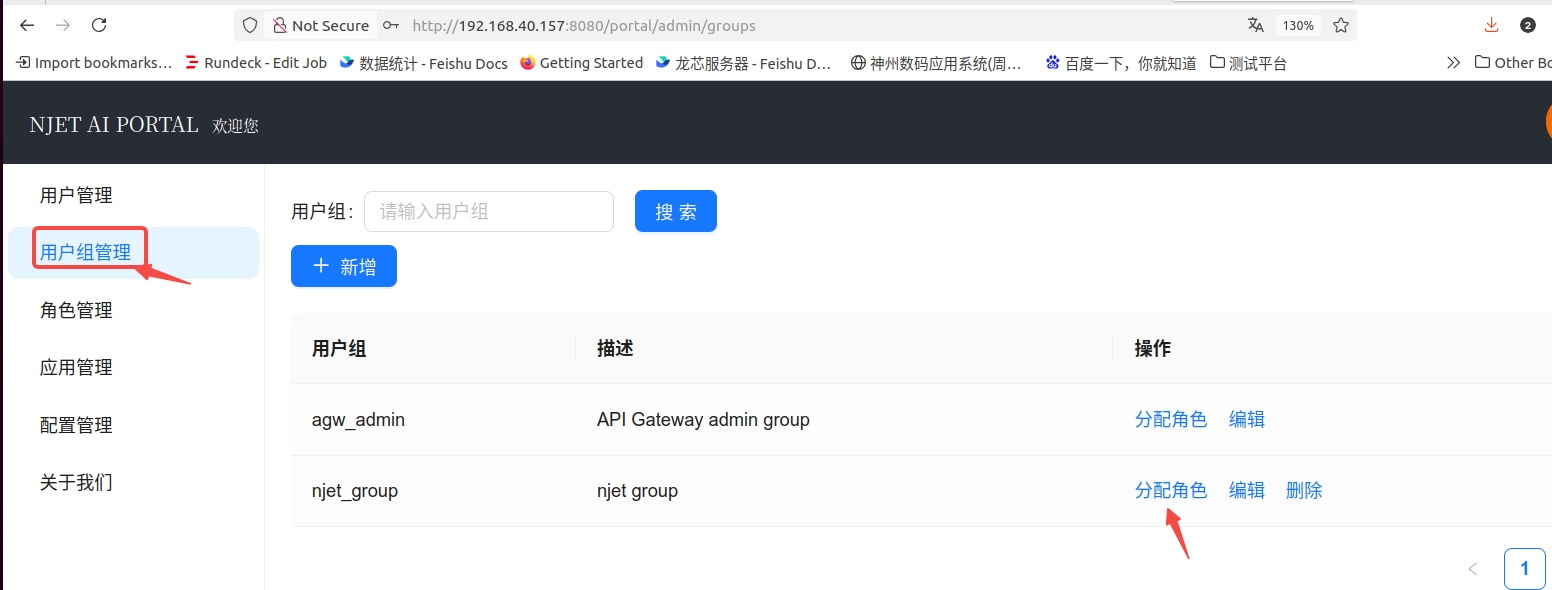Bookmark page with star icon
The height and width of the screenshot is (590, 1552).
tap(1341, 25)
